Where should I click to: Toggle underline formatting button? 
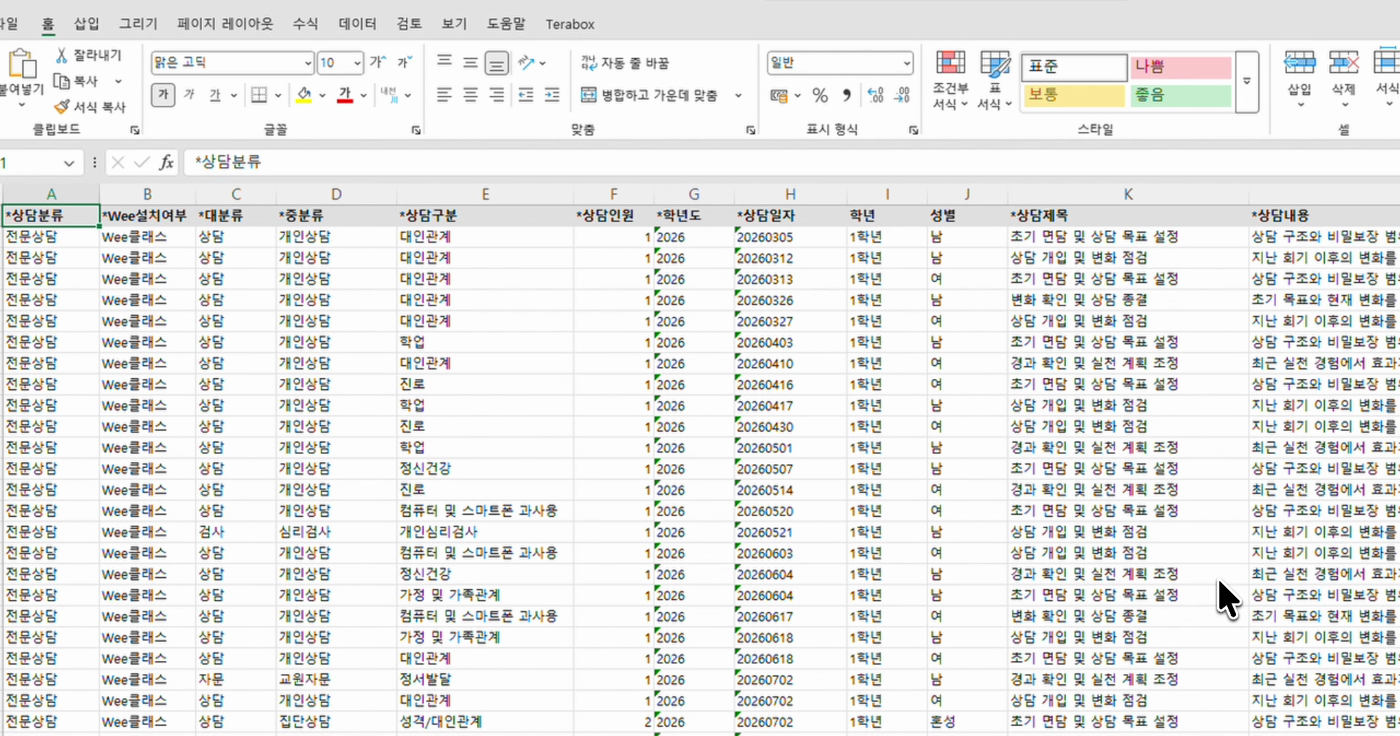point(215,95)
